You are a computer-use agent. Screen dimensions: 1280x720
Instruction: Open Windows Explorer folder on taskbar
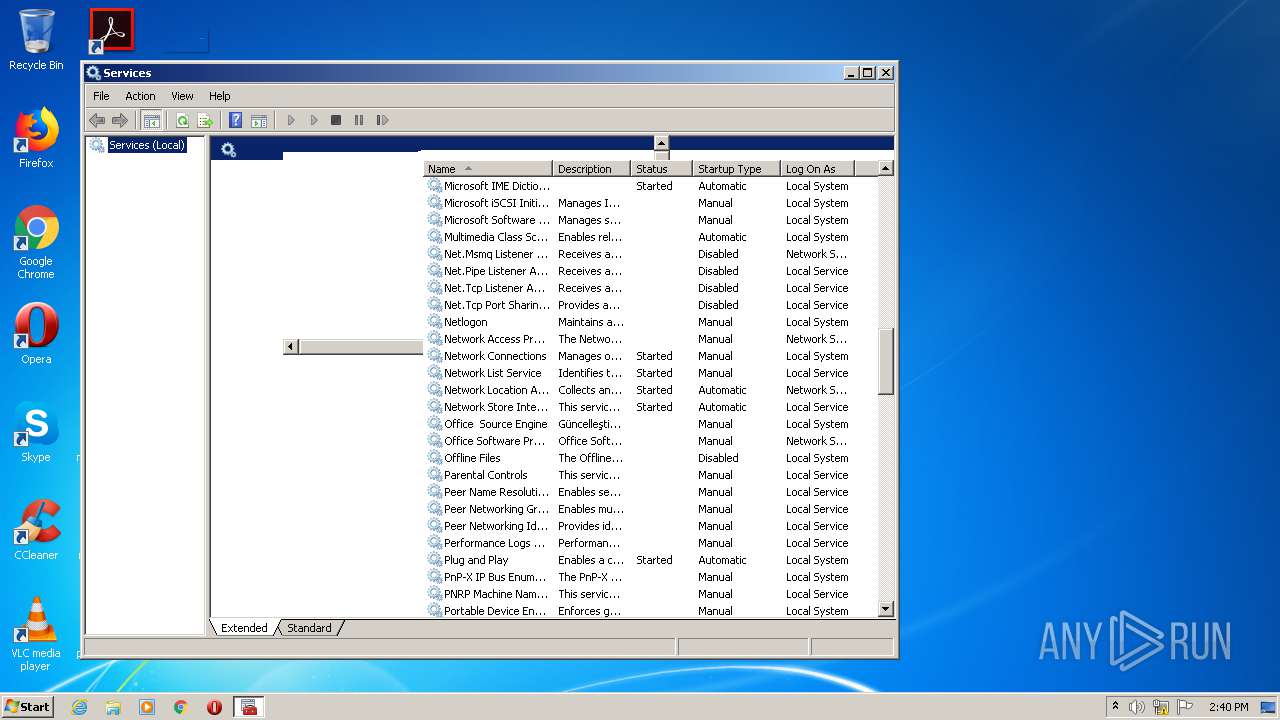[x=113, y=707]
